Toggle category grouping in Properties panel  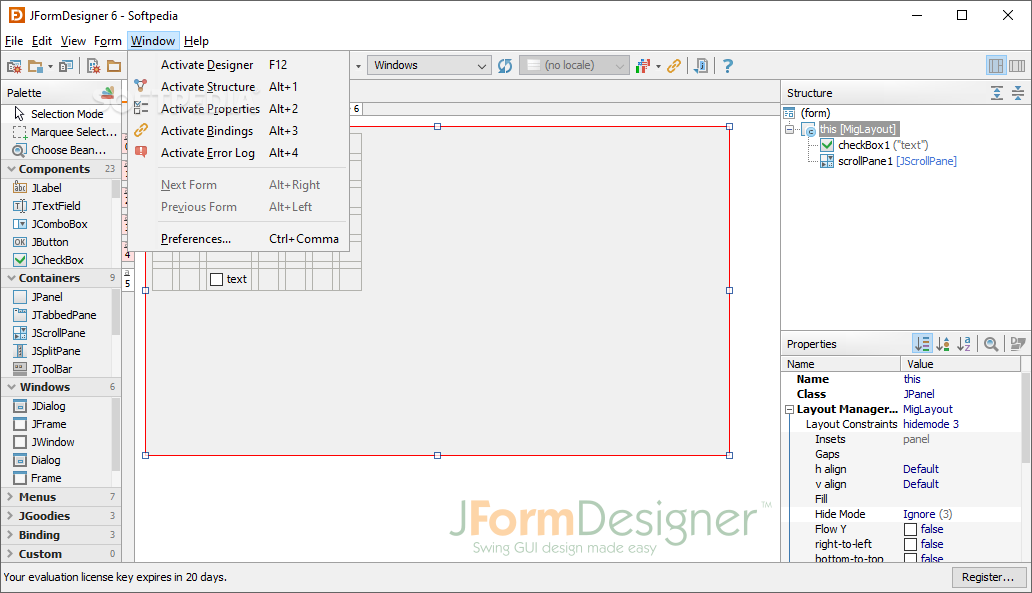click(922, 344)
